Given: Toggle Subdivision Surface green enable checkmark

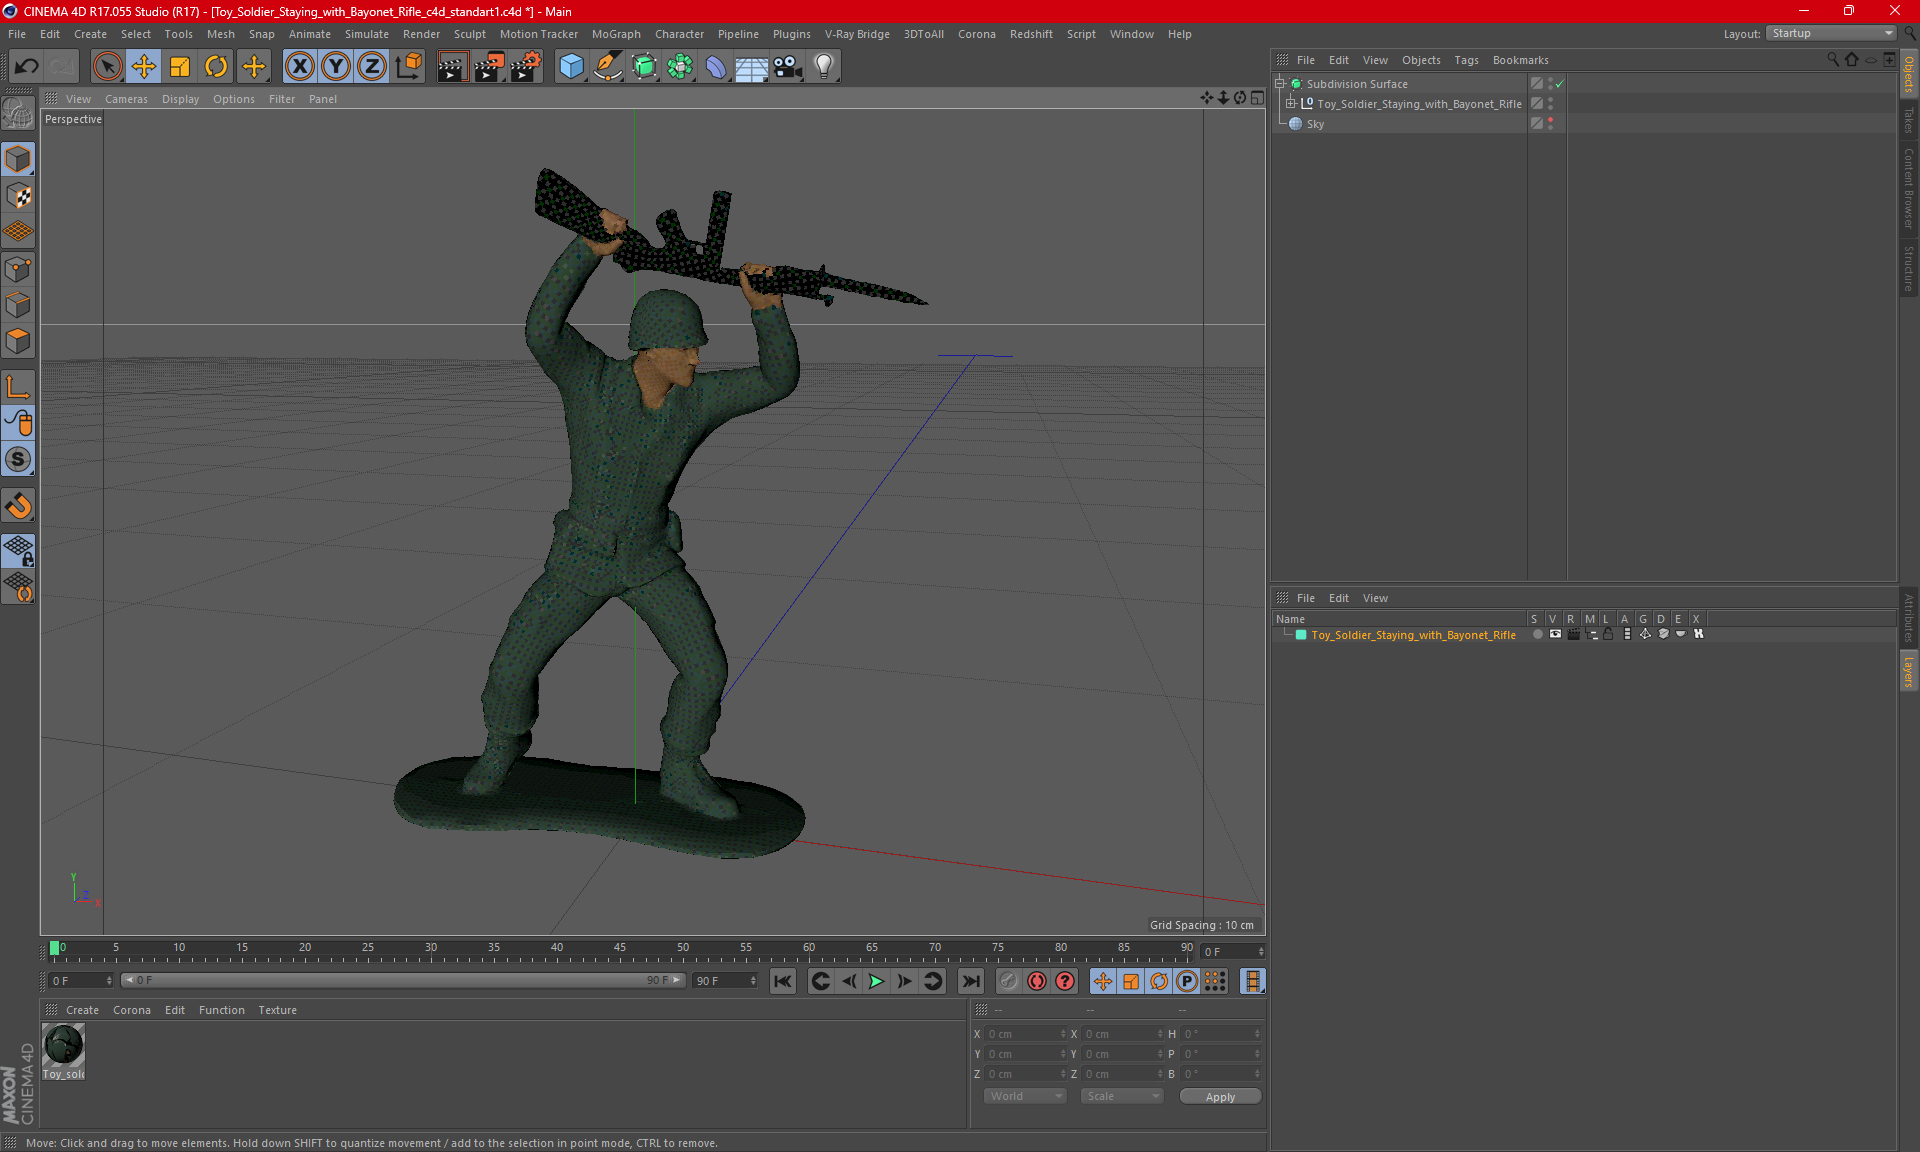Looking at the screenshot, I should click(1559, 84).
